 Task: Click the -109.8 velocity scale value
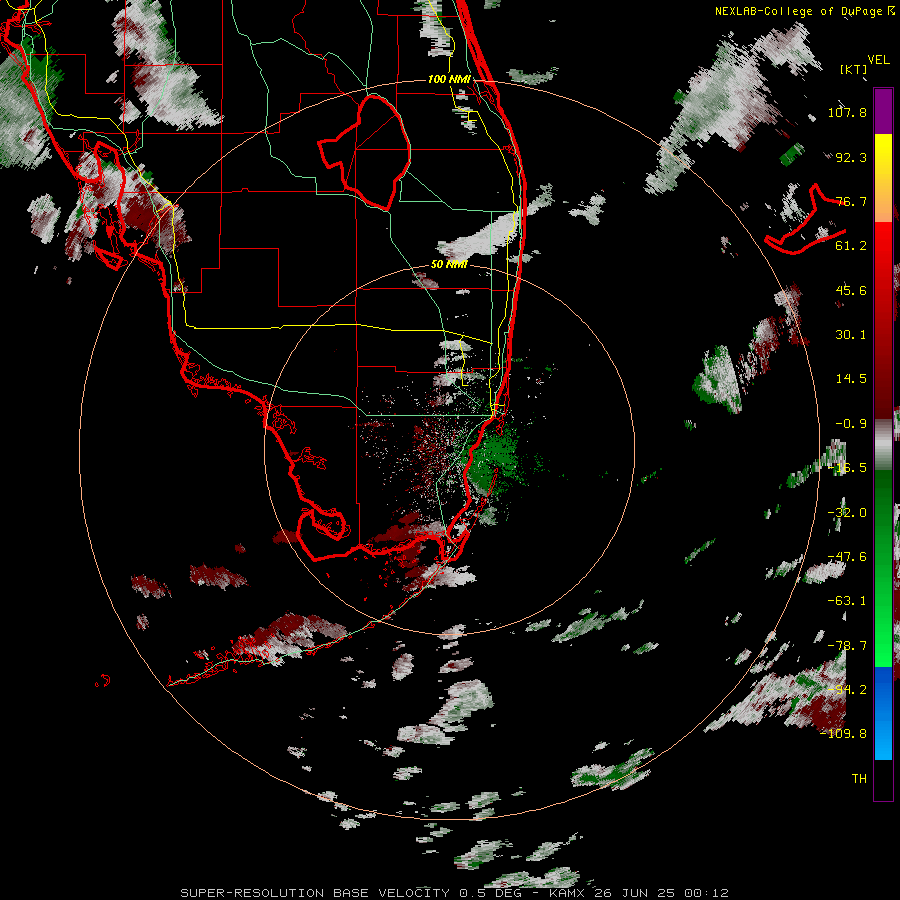844,734
